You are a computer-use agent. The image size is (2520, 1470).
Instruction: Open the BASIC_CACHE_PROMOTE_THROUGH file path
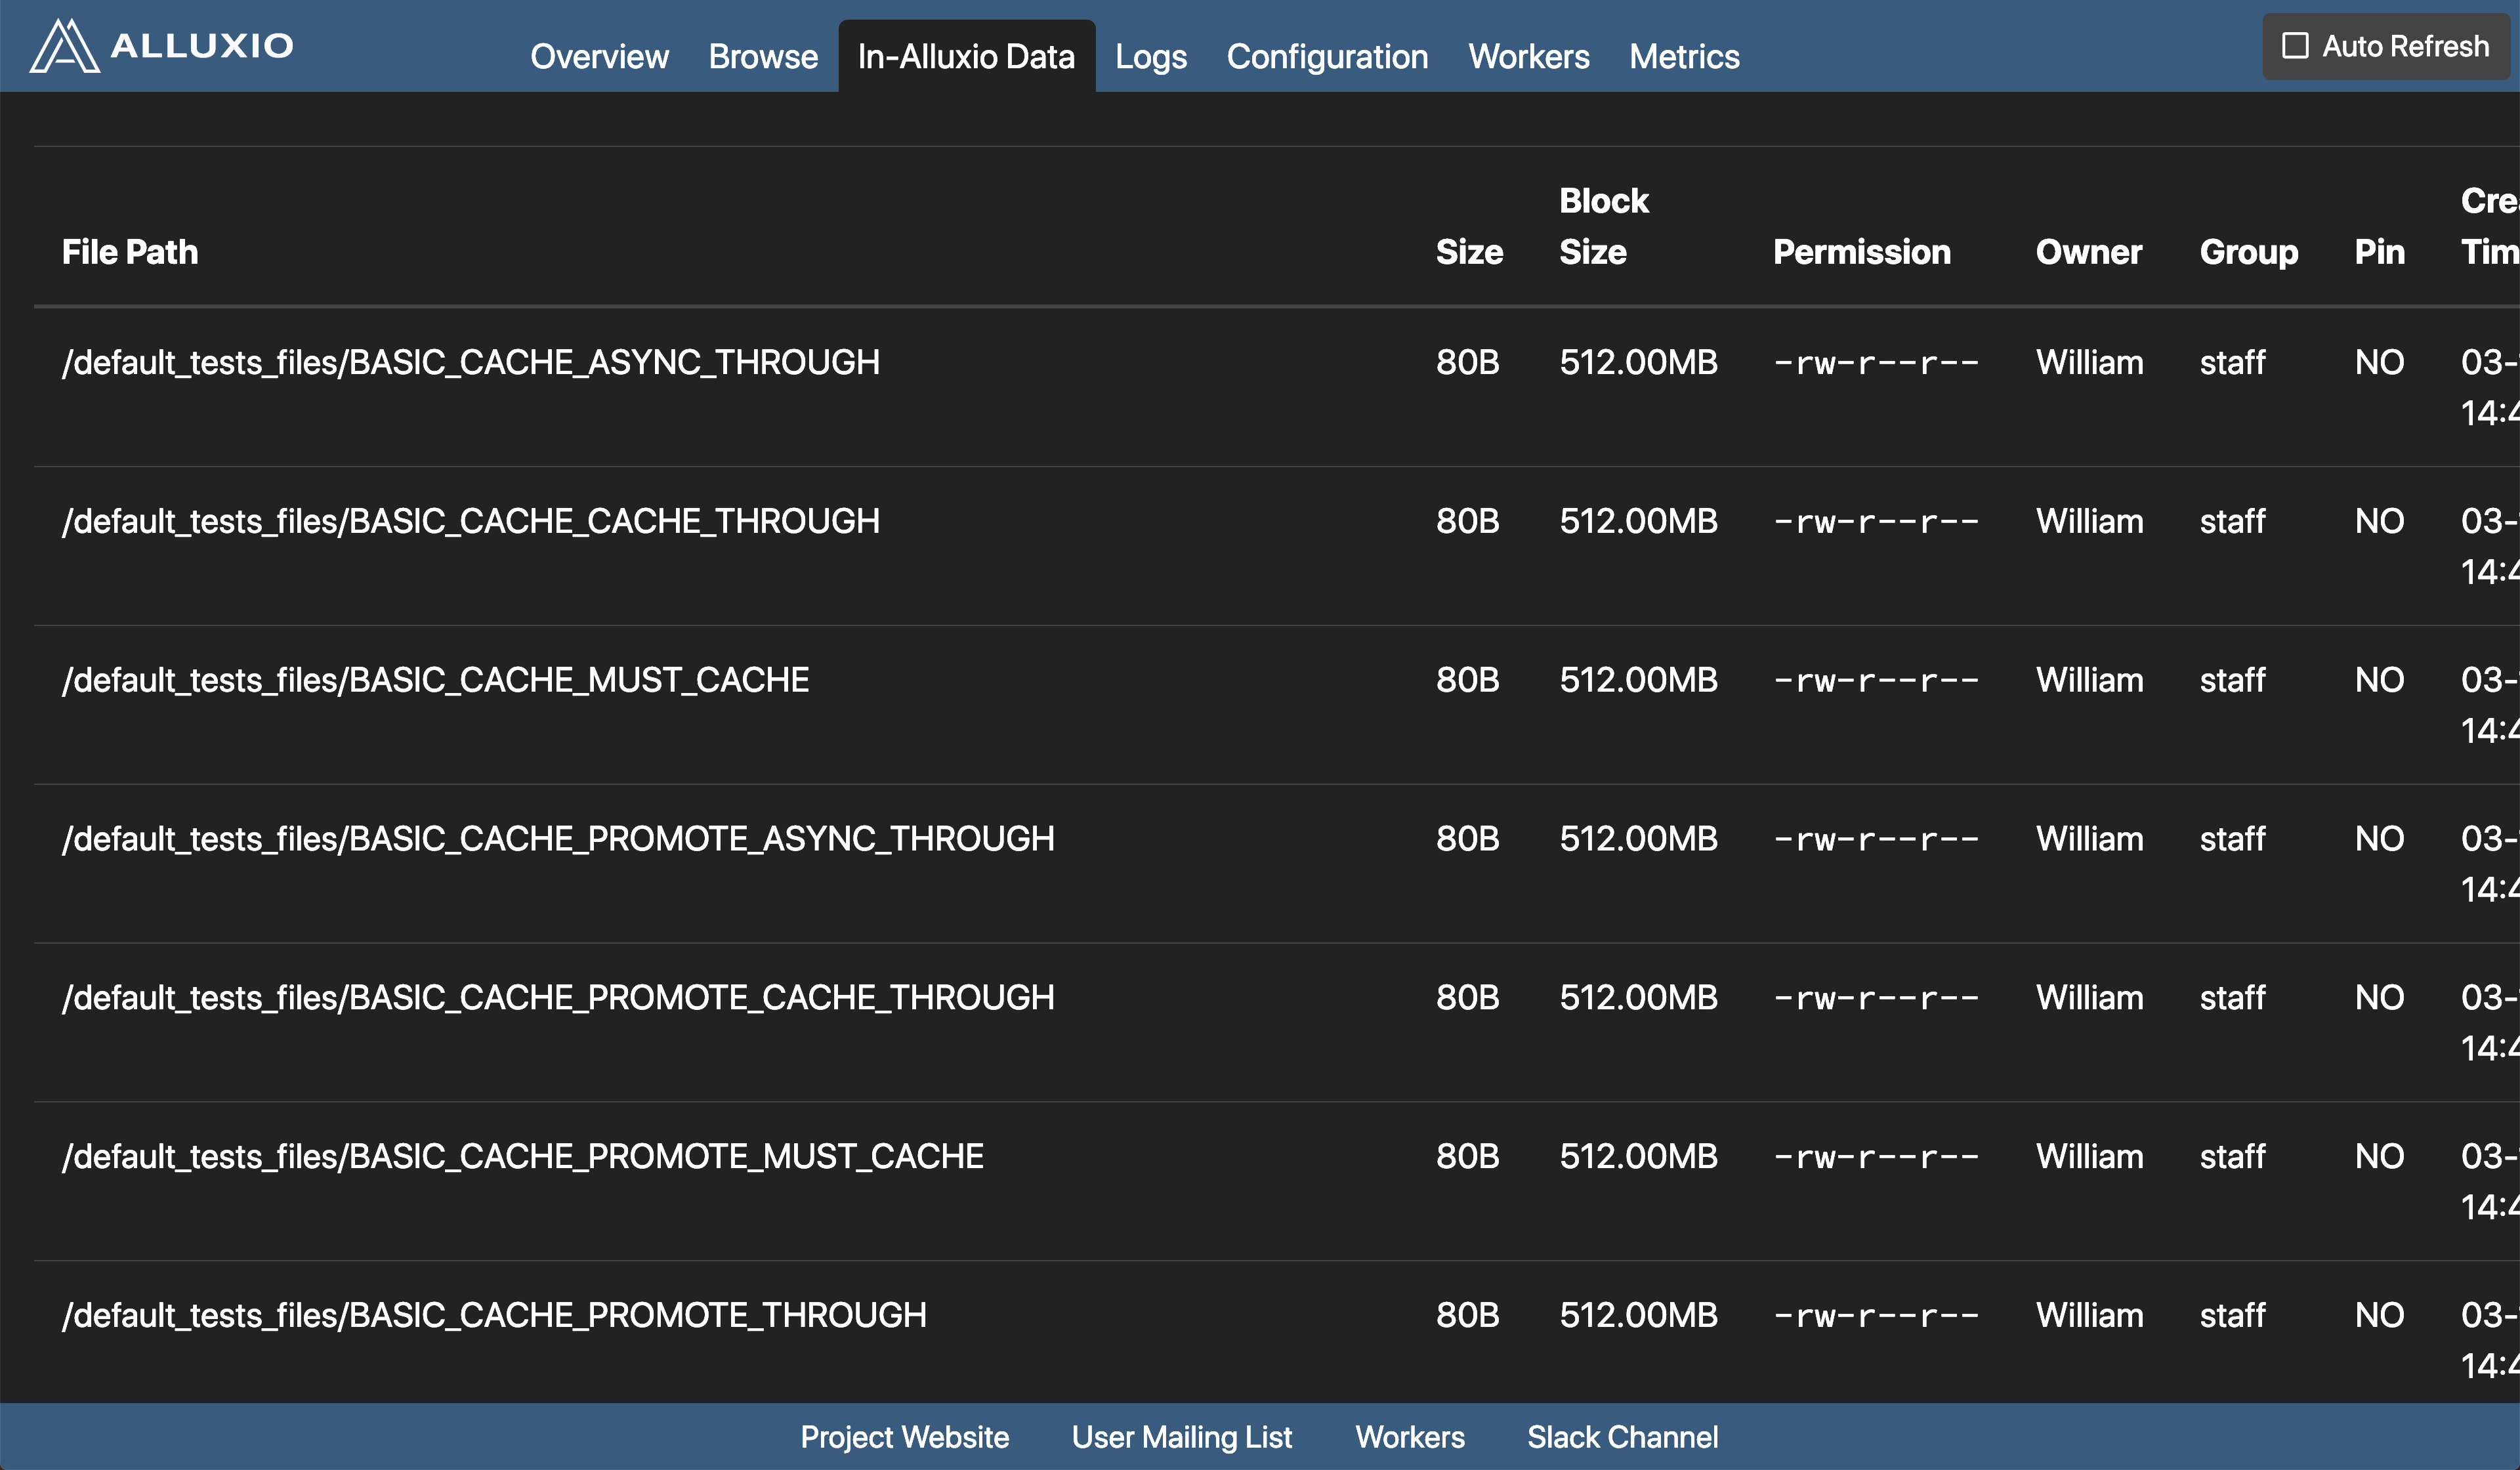494,1315
